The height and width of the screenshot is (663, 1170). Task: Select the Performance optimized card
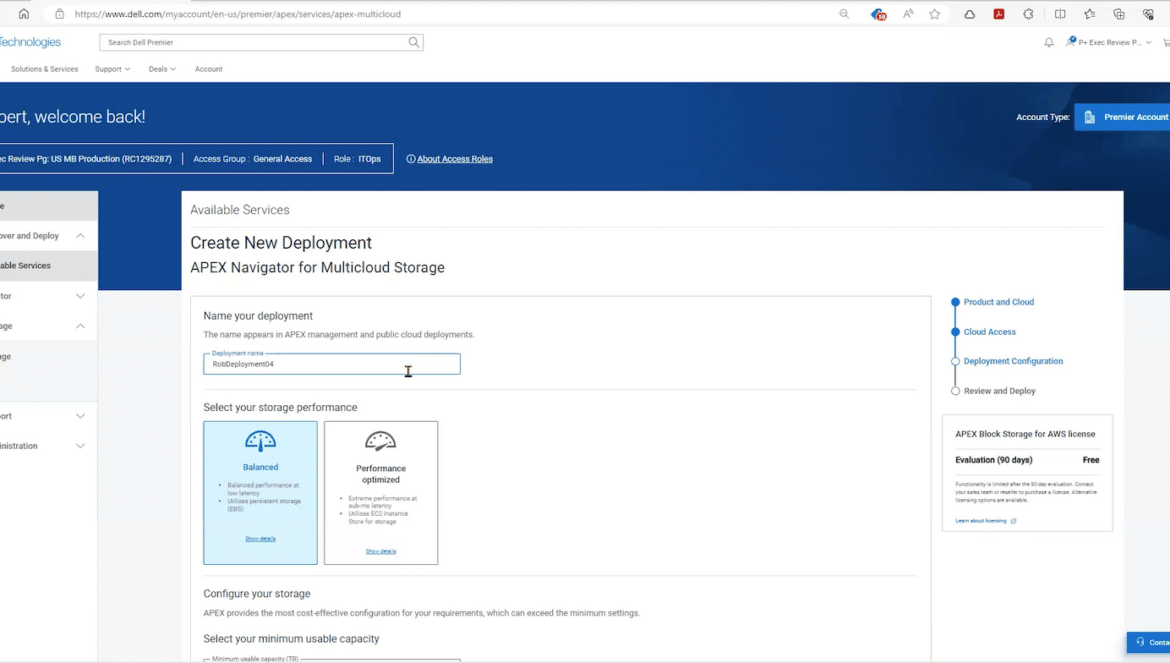point(381,493)
